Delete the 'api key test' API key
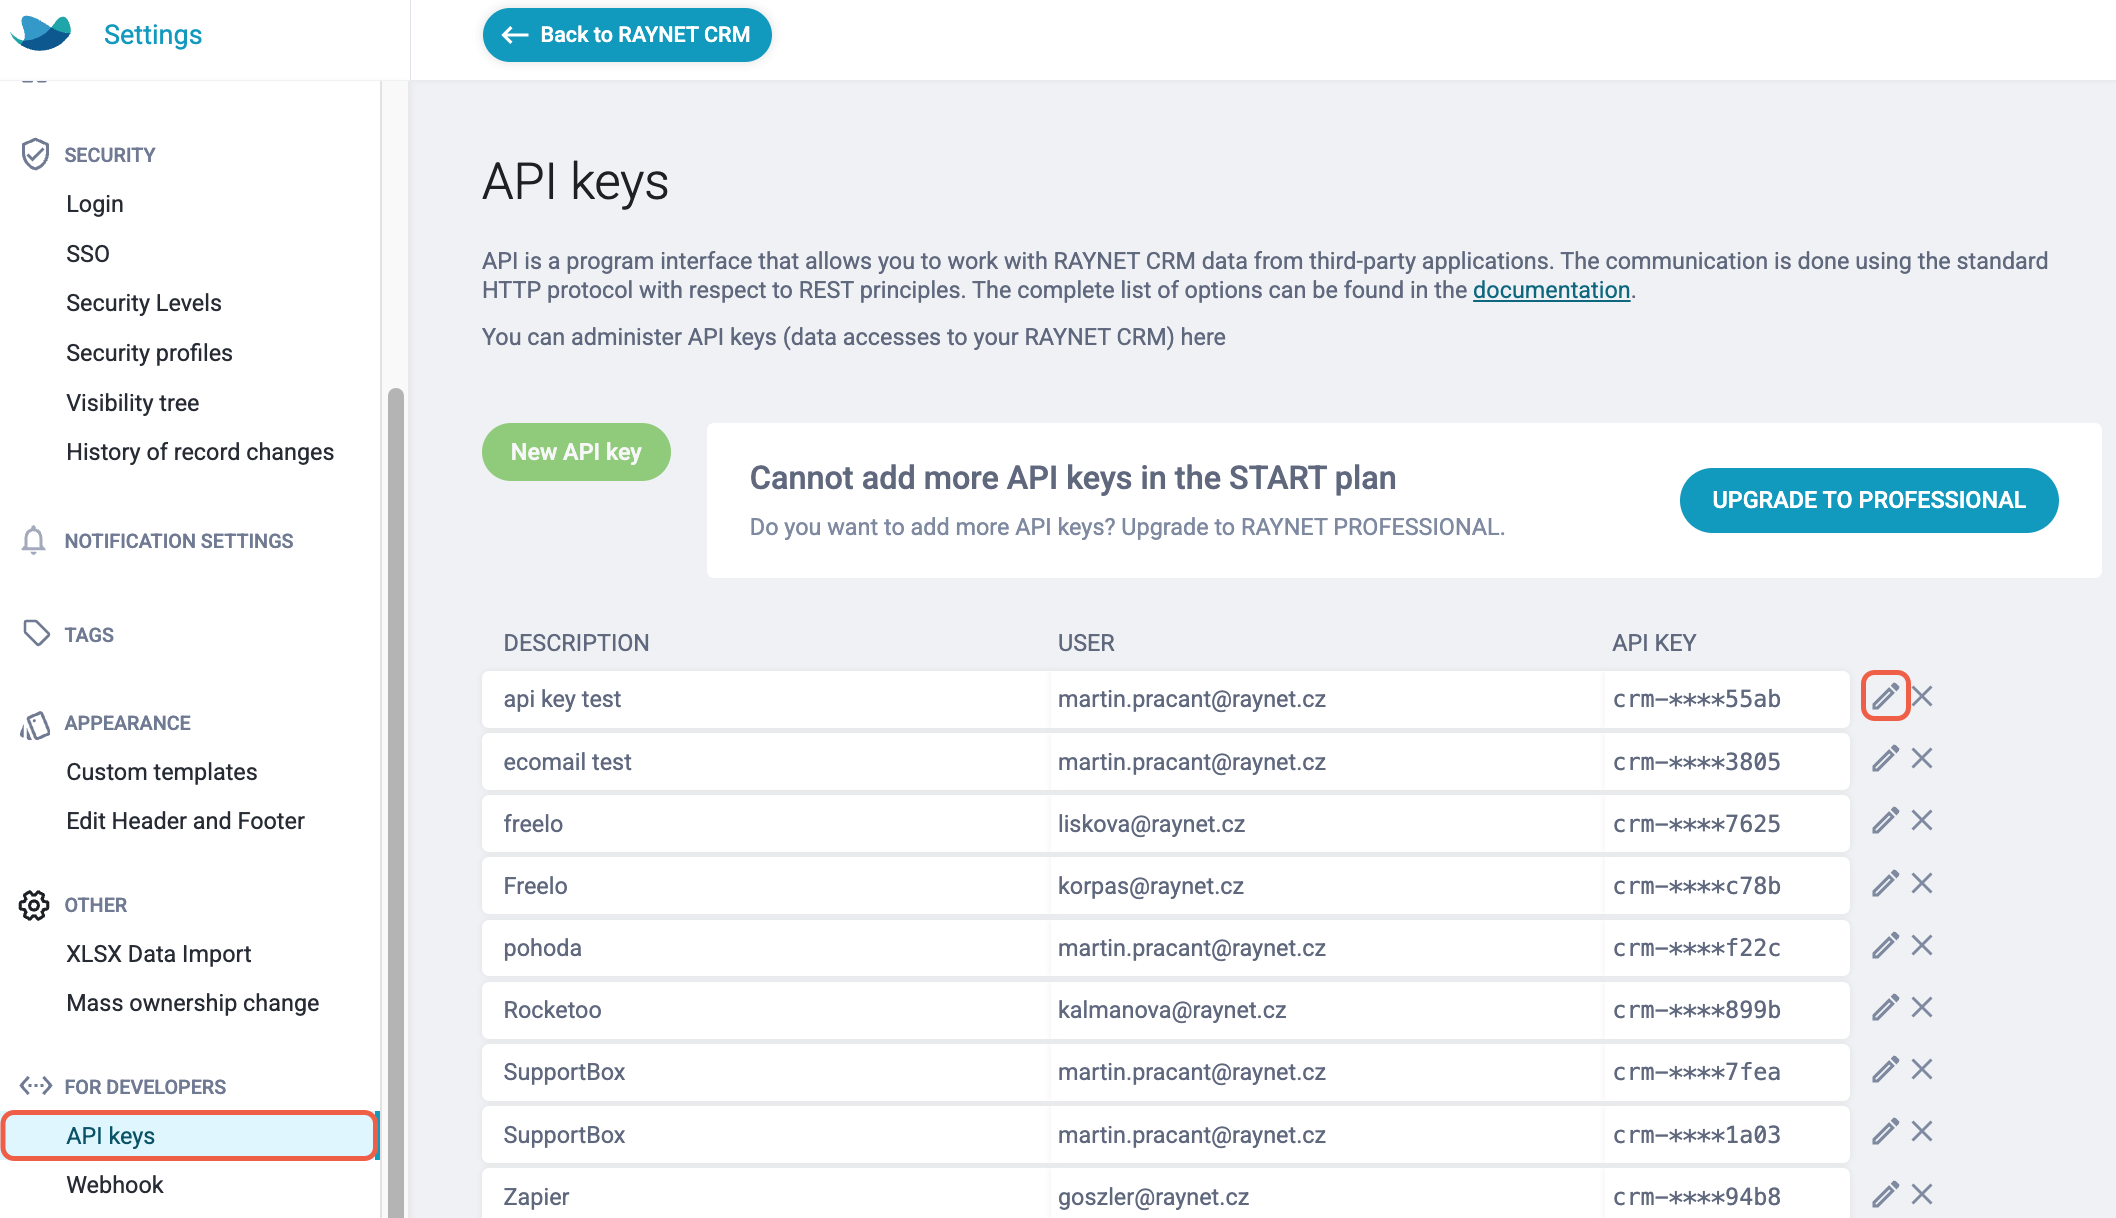Viewport: 2116px width, 1218px height. [x=1922, y=696]
